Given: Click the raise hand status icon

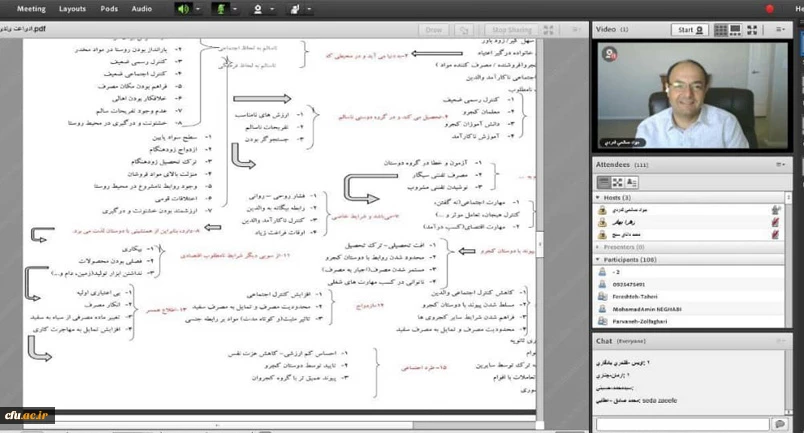Looking at the screenshot, I should pos(295,8).
